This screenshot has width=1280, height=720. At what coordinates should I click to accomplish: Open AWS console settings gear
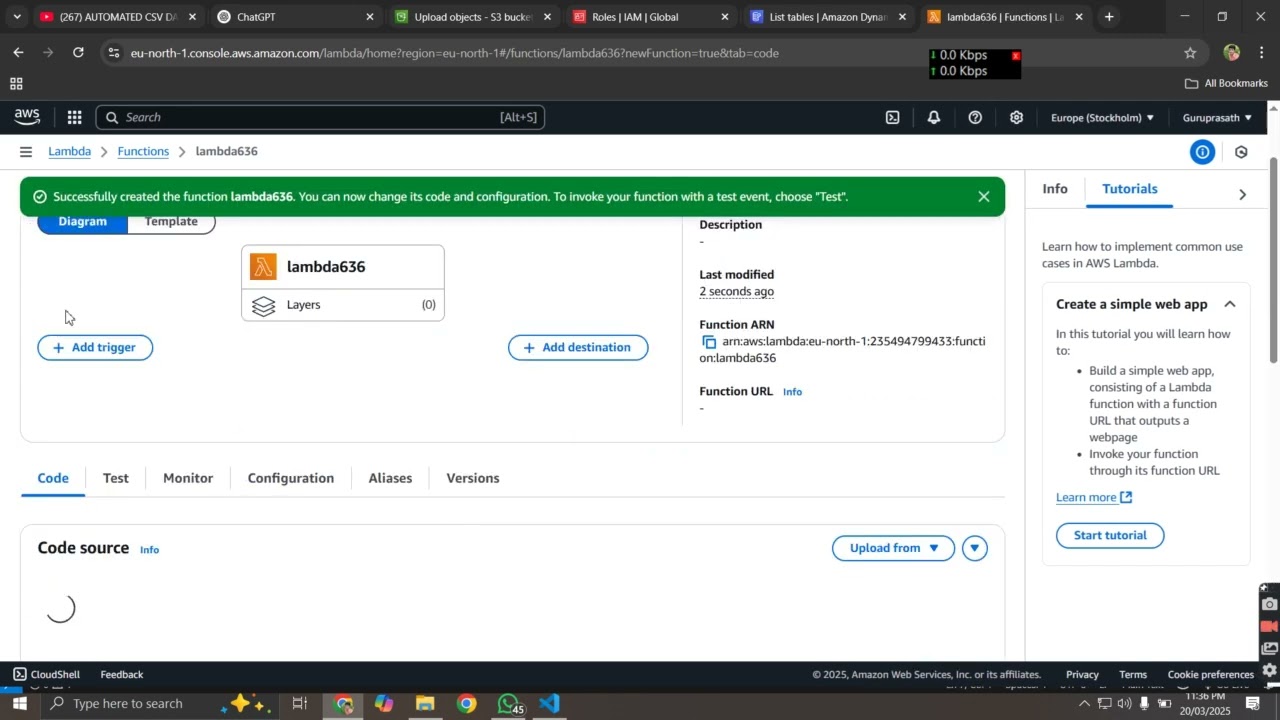(x=1016, y=117)
